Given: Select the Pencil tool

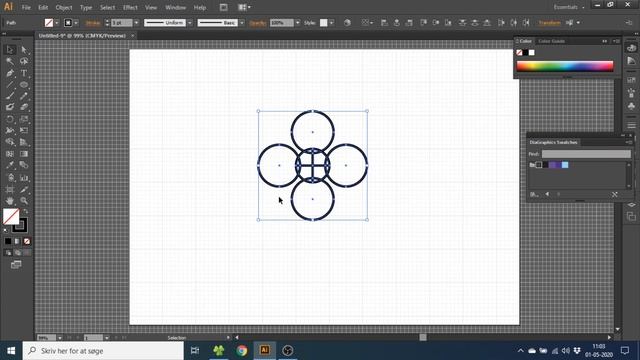Looking at the screenshot, I should click(x=24, y=96).
